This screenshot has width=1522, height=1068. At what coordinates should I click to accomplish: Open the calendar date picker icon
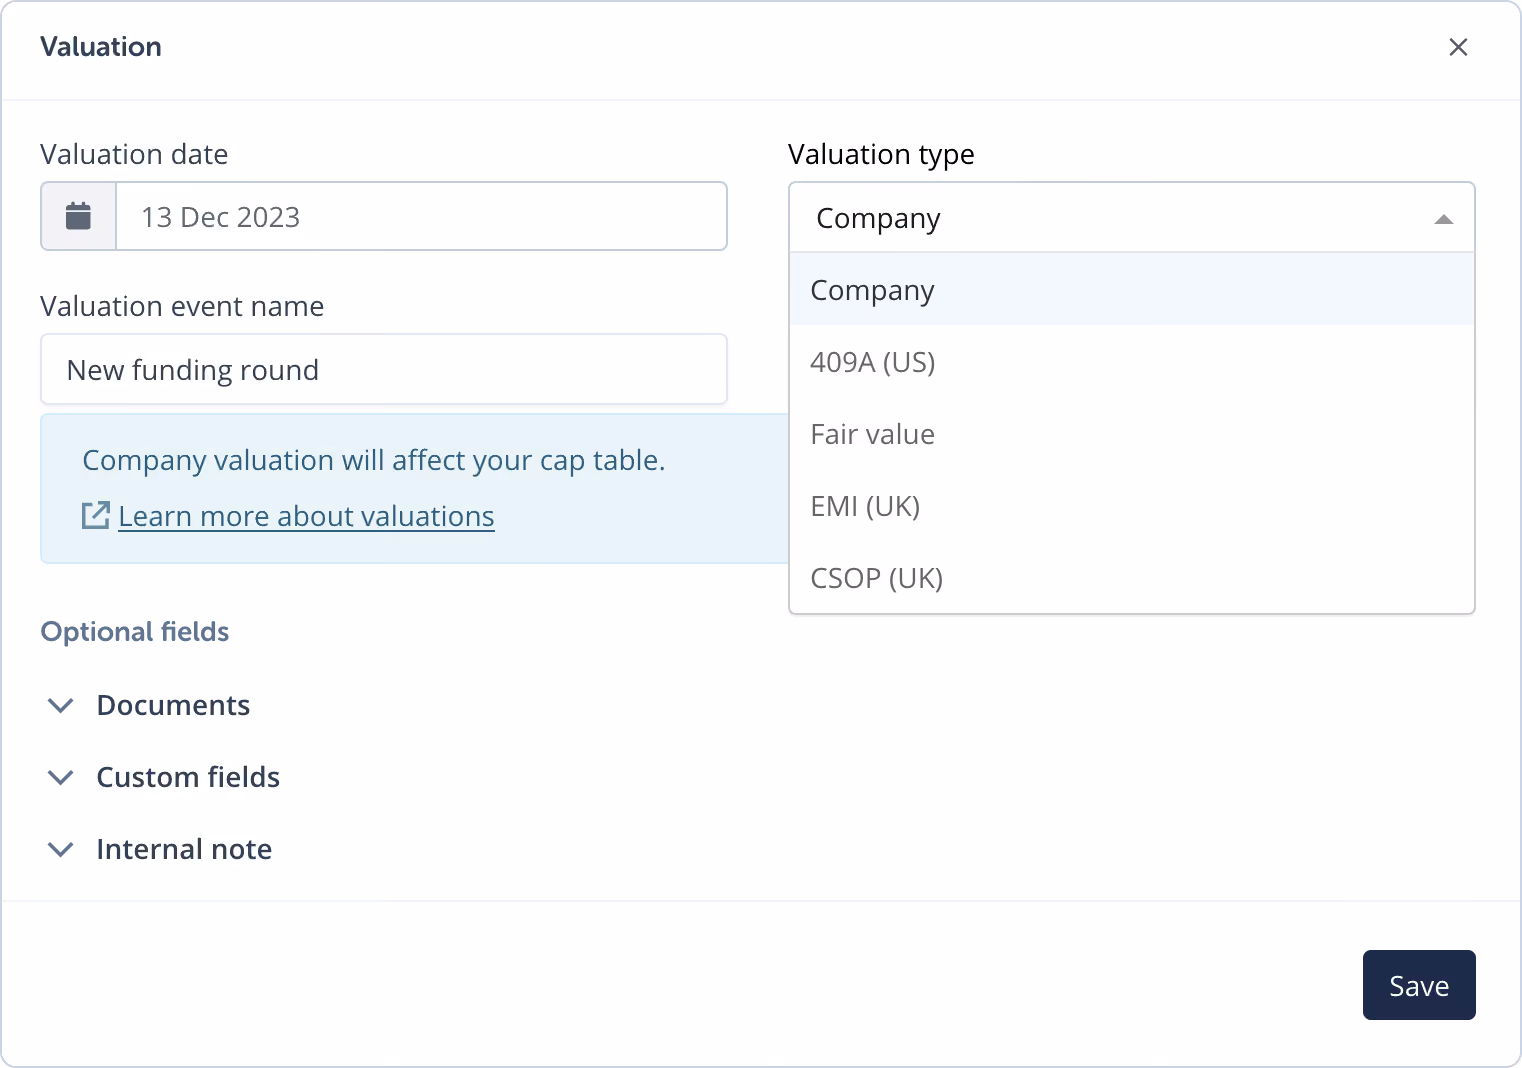(78, 216)
